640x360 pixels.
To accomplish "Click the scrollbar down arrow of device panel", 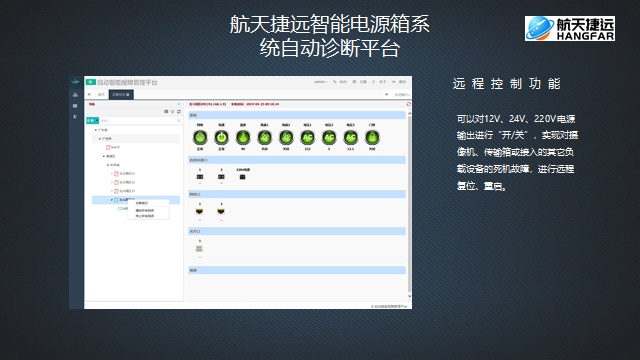I will pos(409,296).
